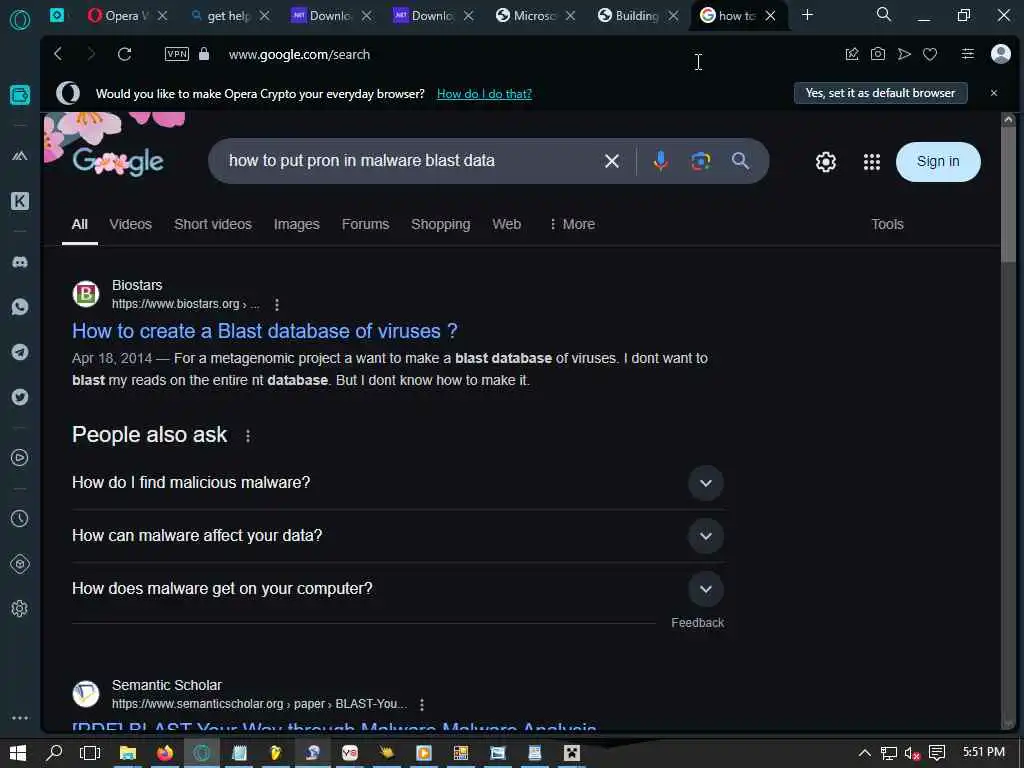1024x768 pixels.
Task: Open the Easy Setup menu icon
Action: pos(968,54)
